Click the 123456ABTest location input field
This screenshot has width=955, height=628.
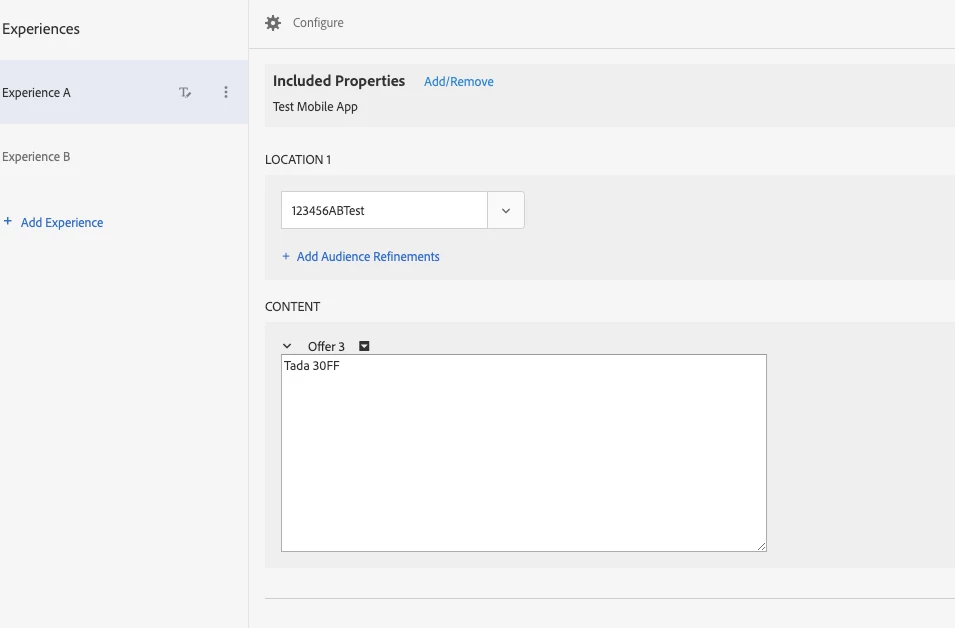(384, 211)
